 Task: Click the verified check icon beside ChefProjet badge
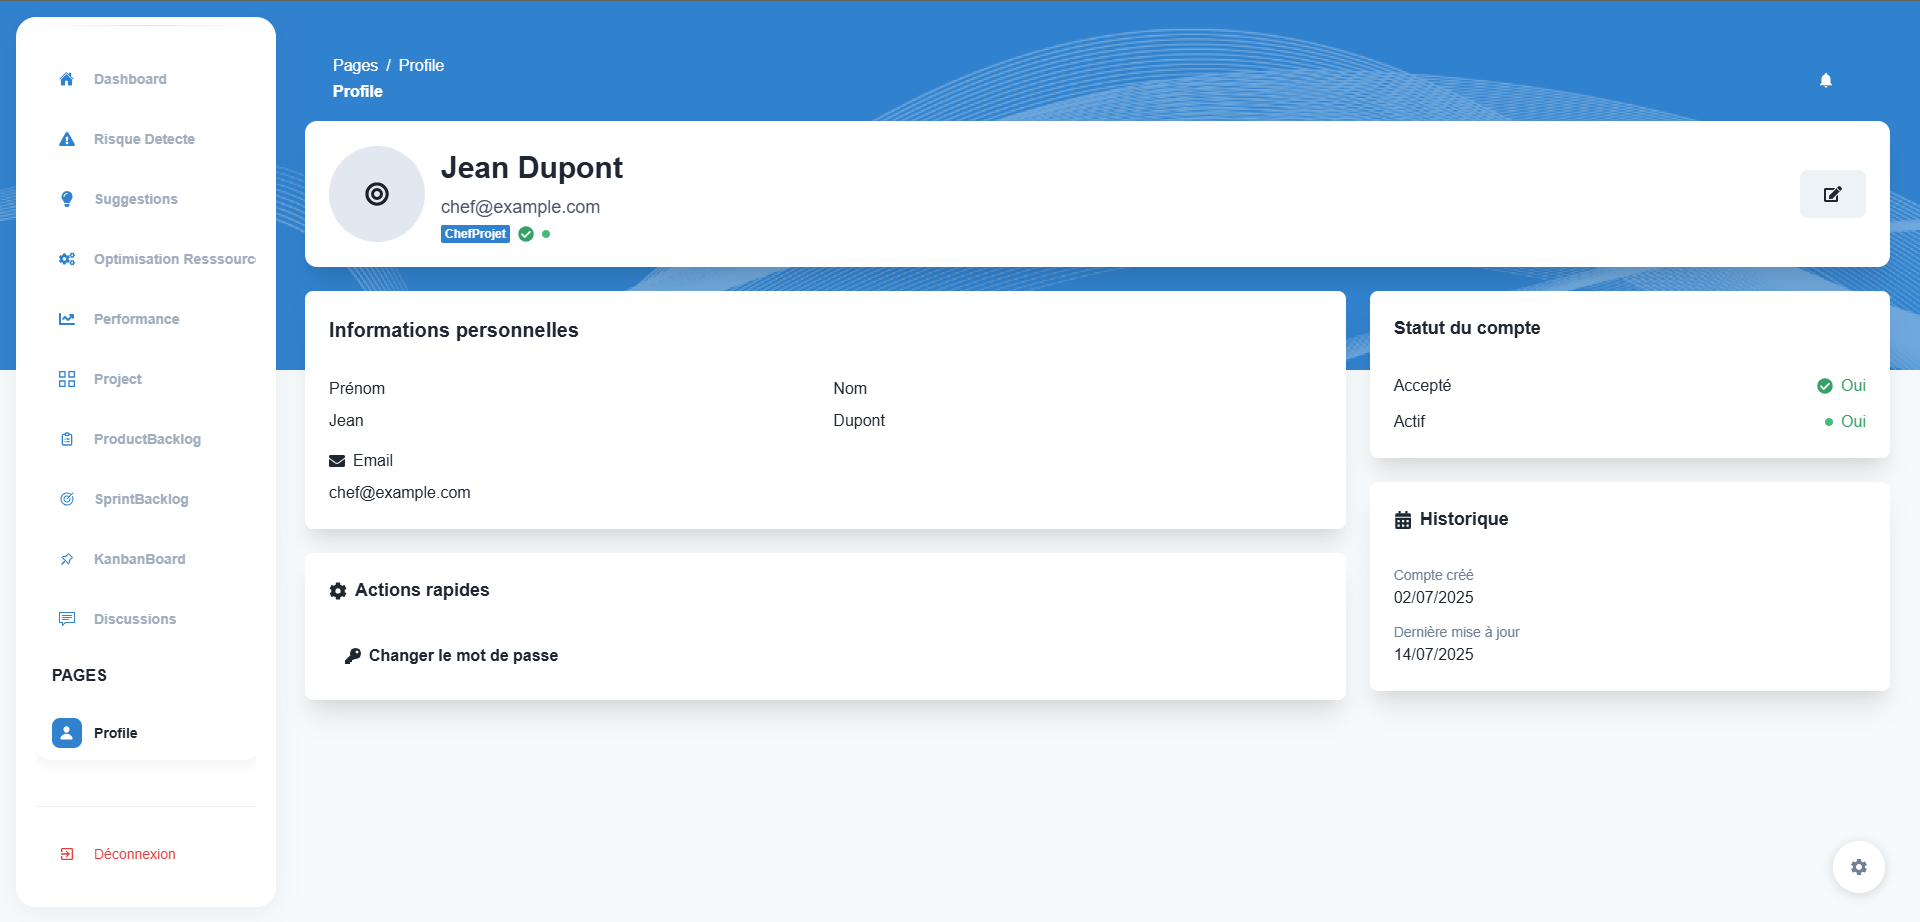coord(526,234)
